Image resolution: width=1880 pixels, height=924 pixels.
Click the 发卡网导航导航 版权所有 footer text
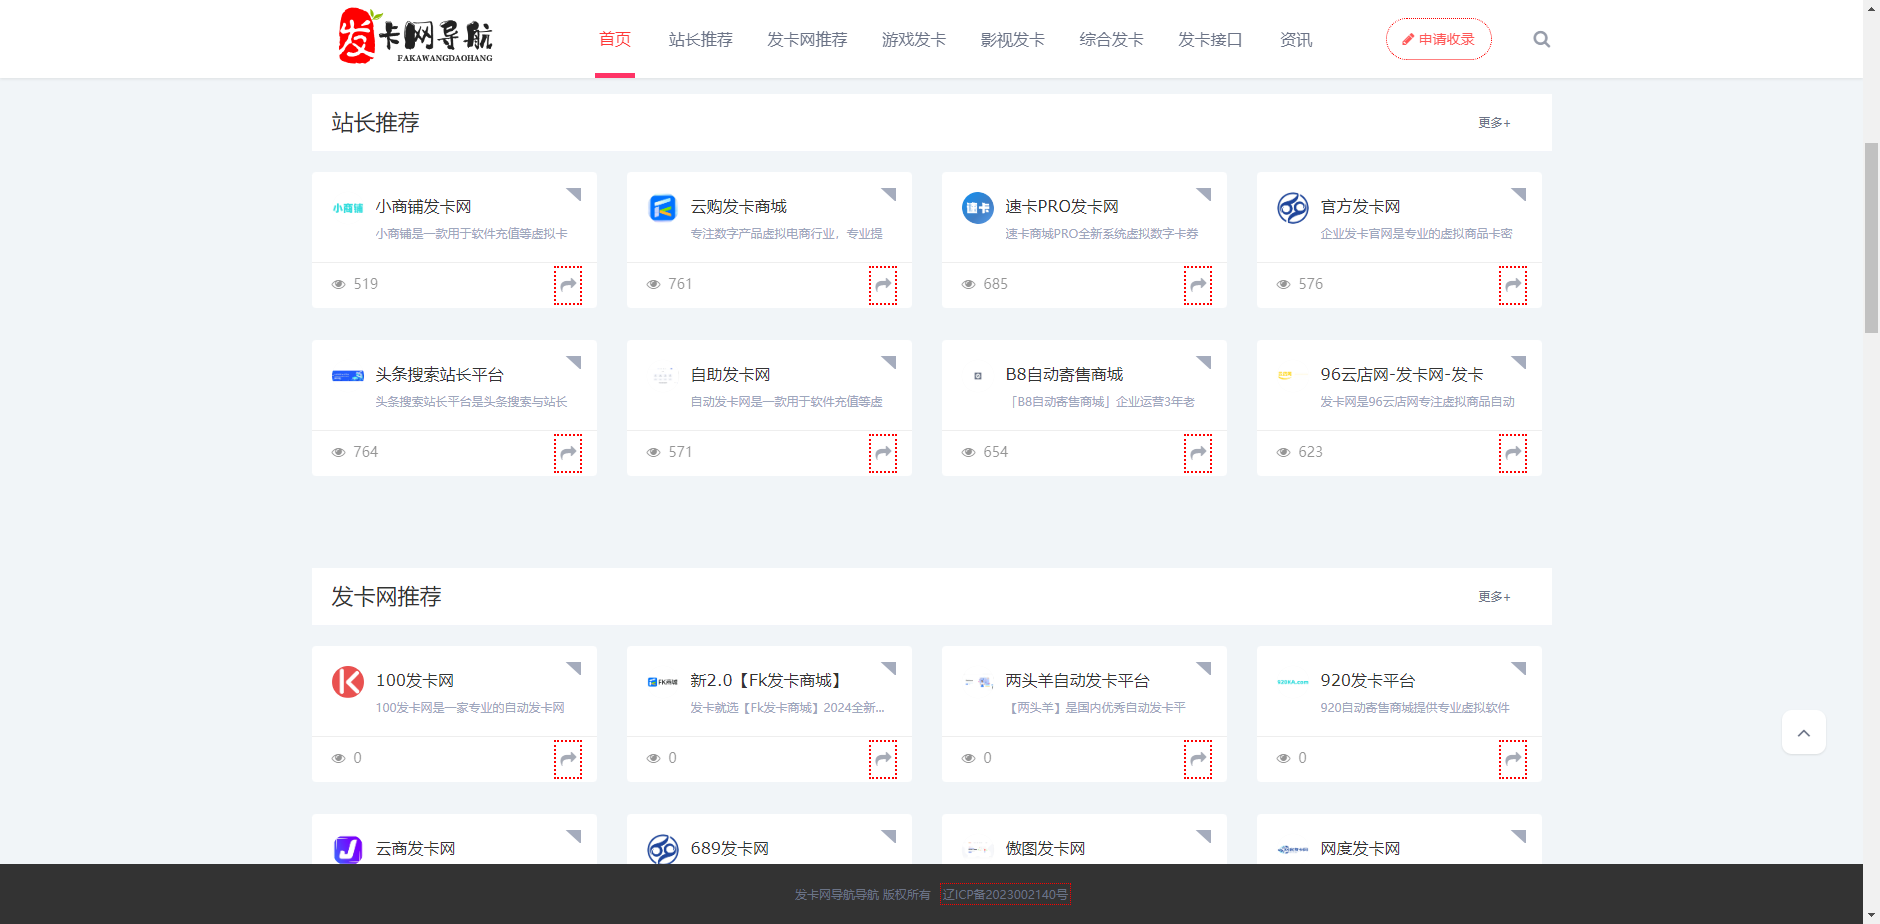tap(862, 894)
